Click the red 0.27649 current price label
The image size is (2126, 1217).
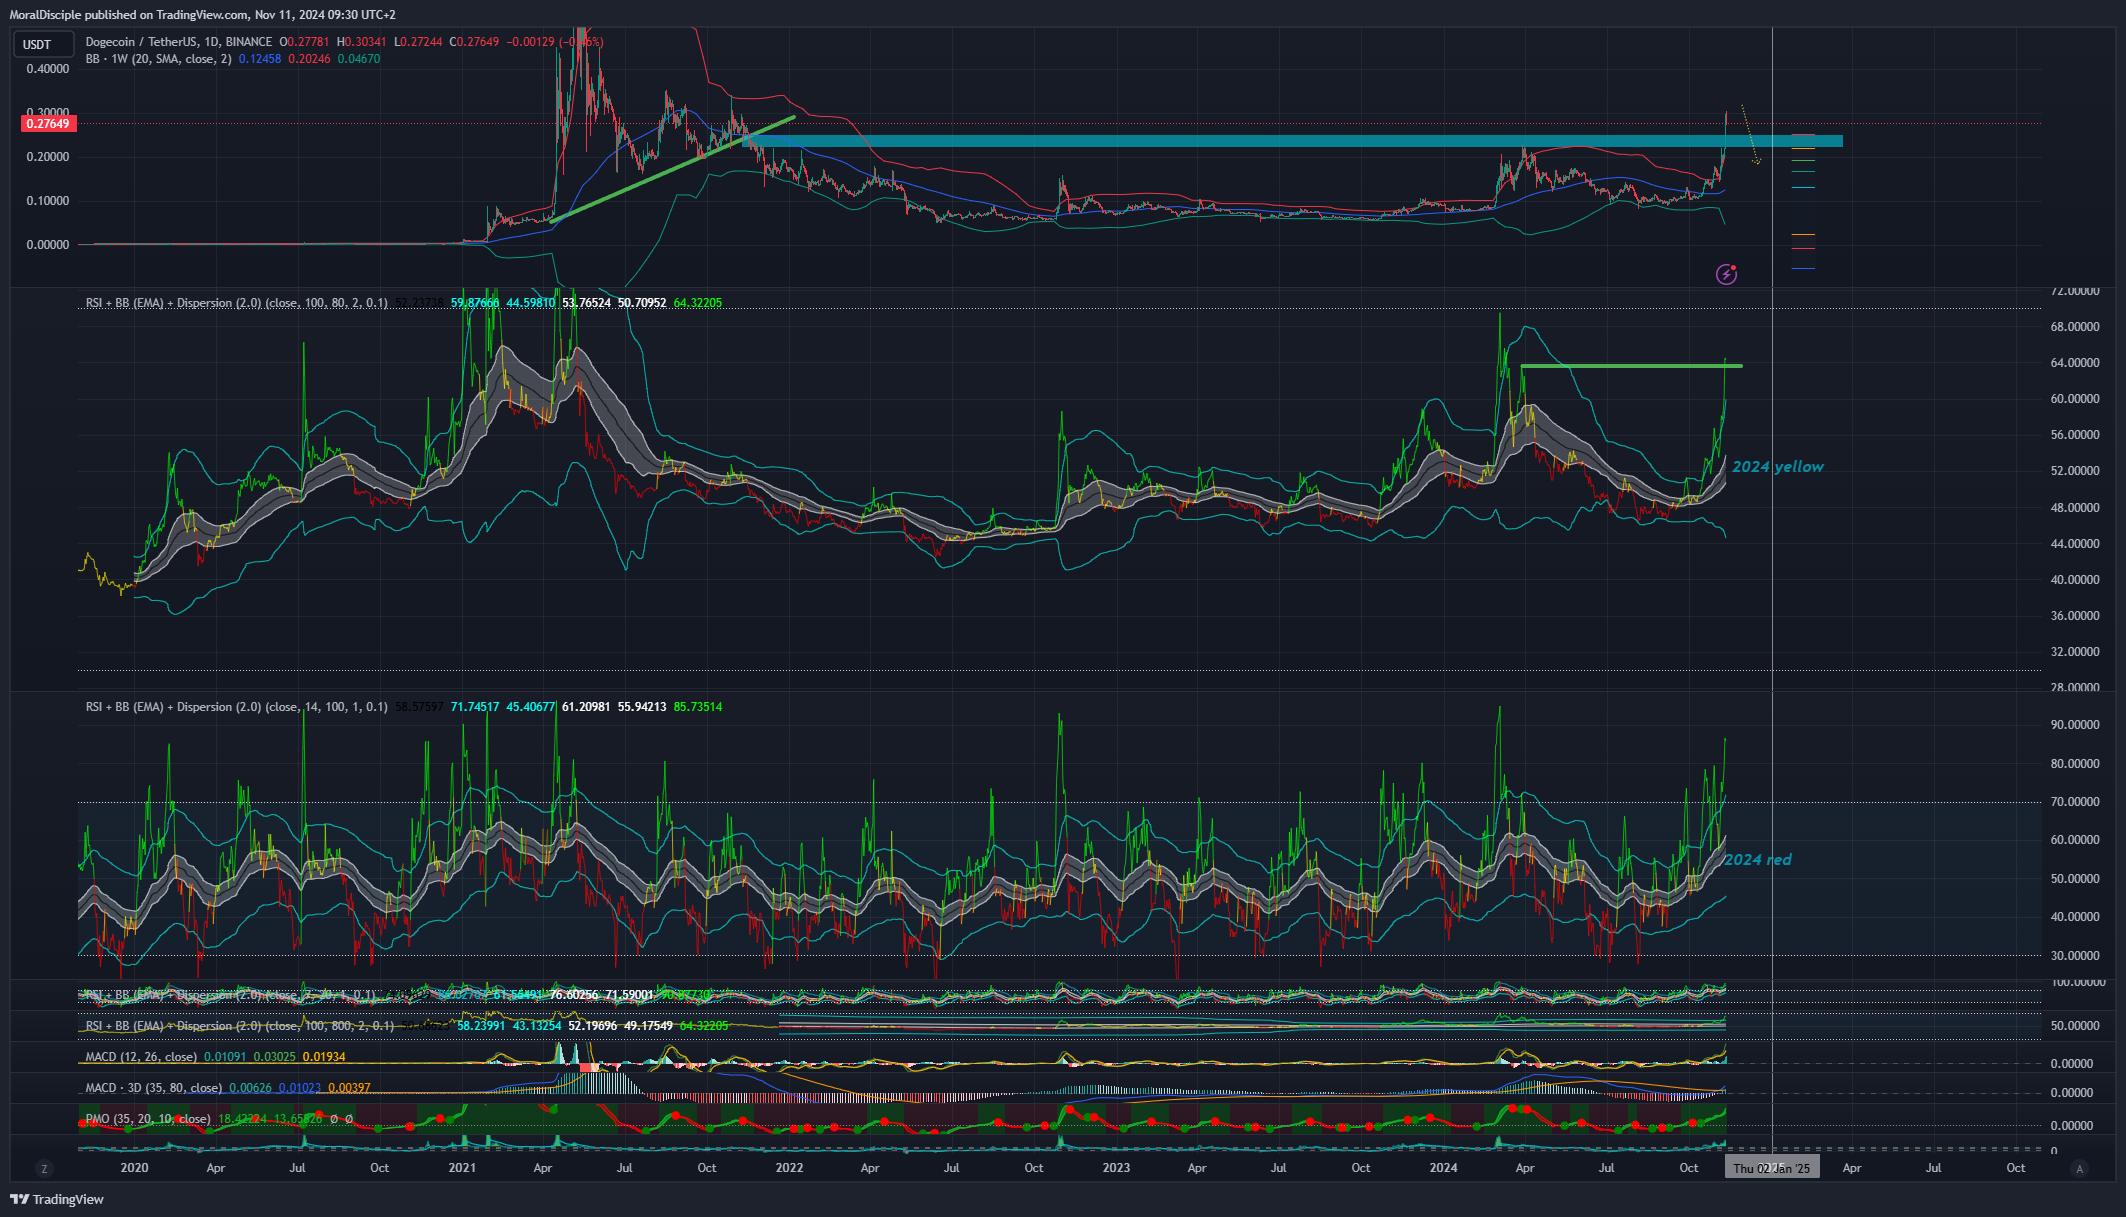click(48, 124)
